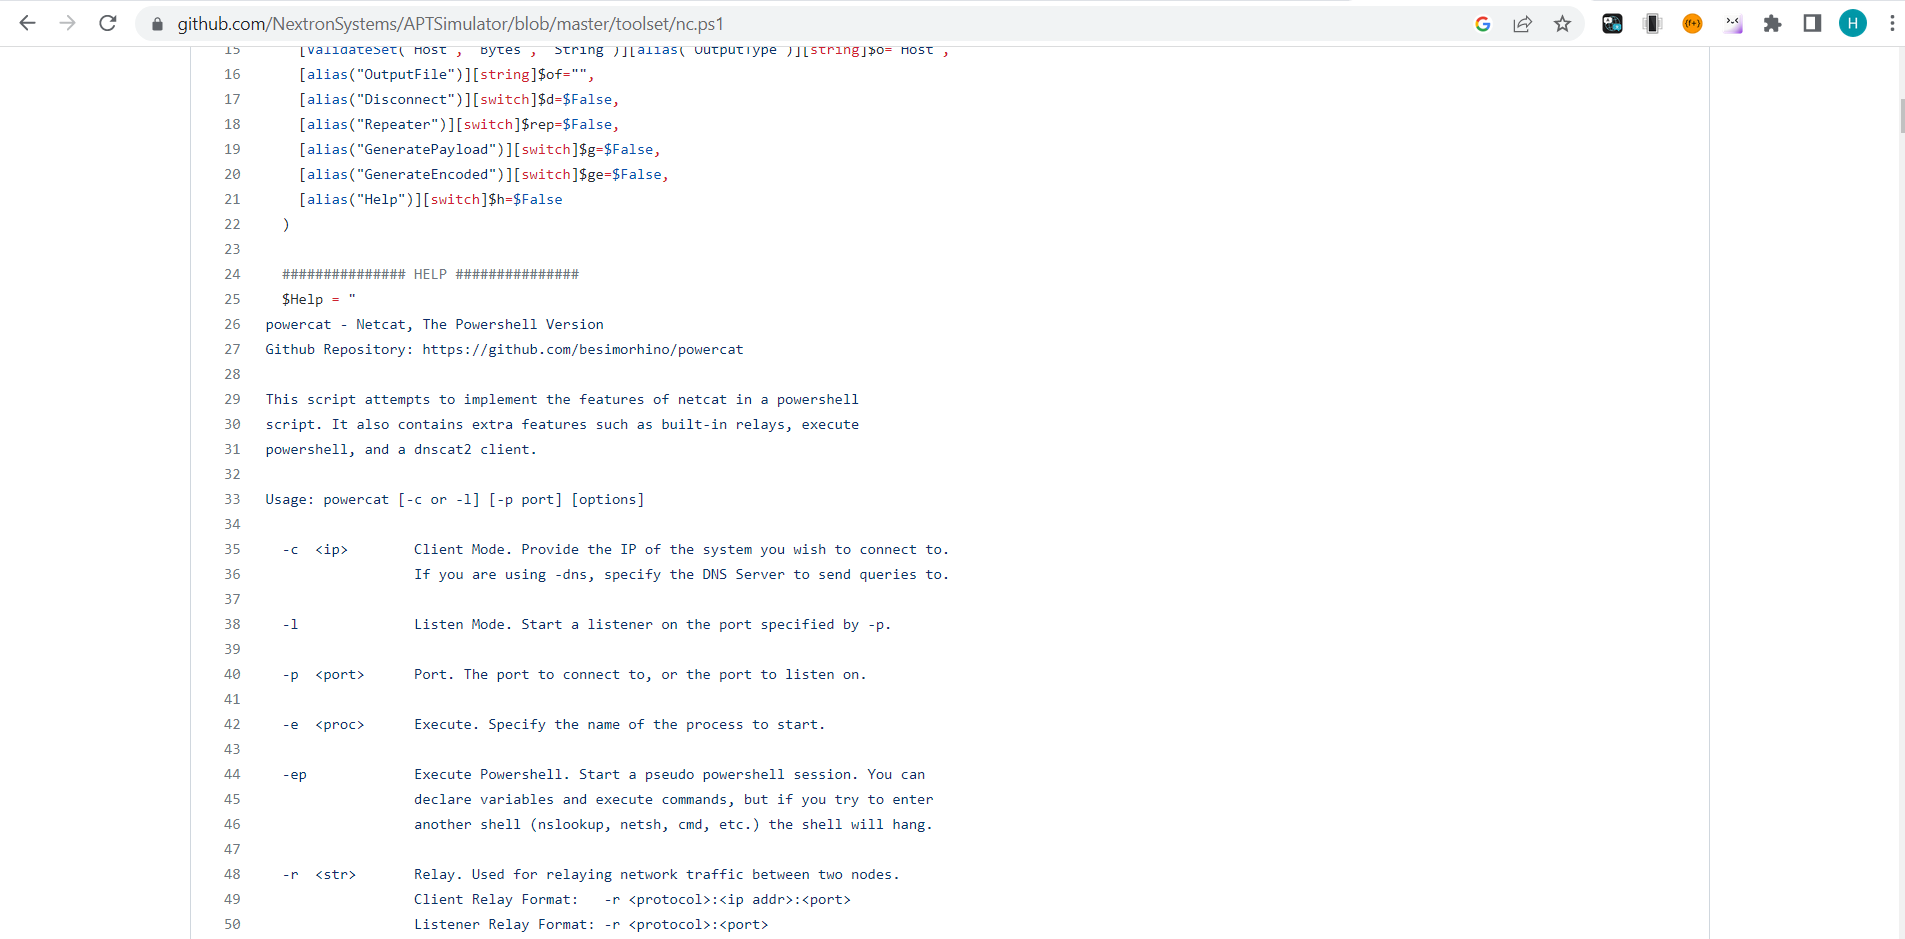The height and width of the screenshot is (939, 1905).
Task: Click the 'This script attempts to implement' line
Action: [x=562, y=399]
